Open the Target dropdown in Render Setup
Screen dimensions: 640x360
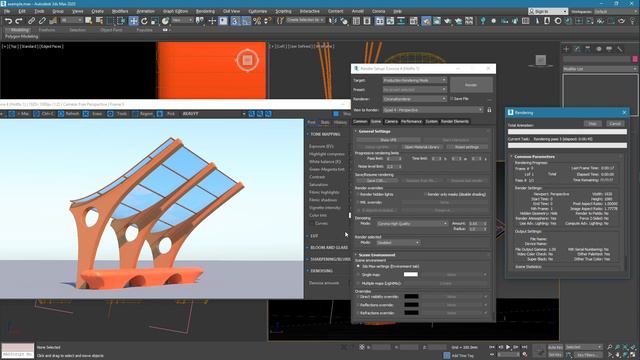pyautogui.click(x=414, y=80)
